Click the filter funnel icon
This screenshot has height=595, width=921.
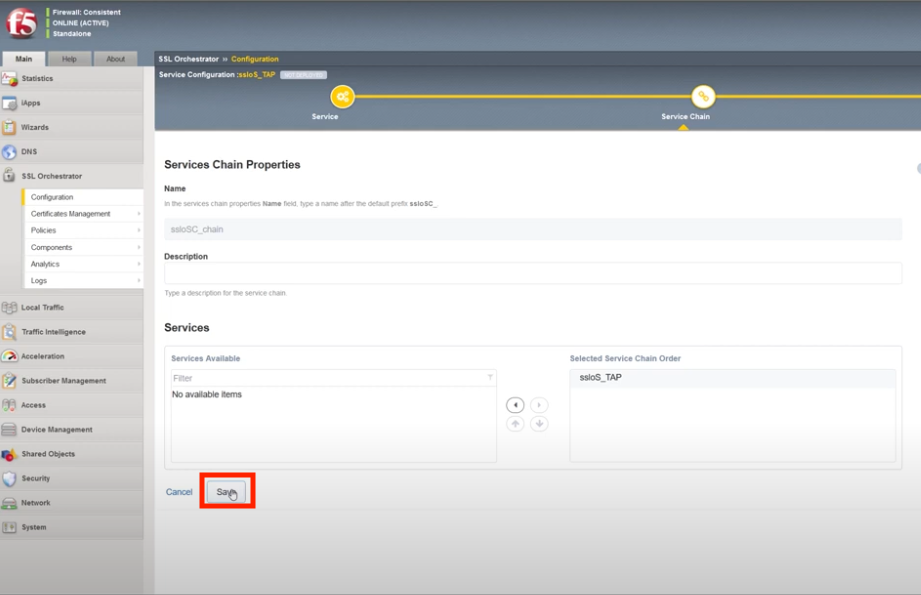point(490,378)
